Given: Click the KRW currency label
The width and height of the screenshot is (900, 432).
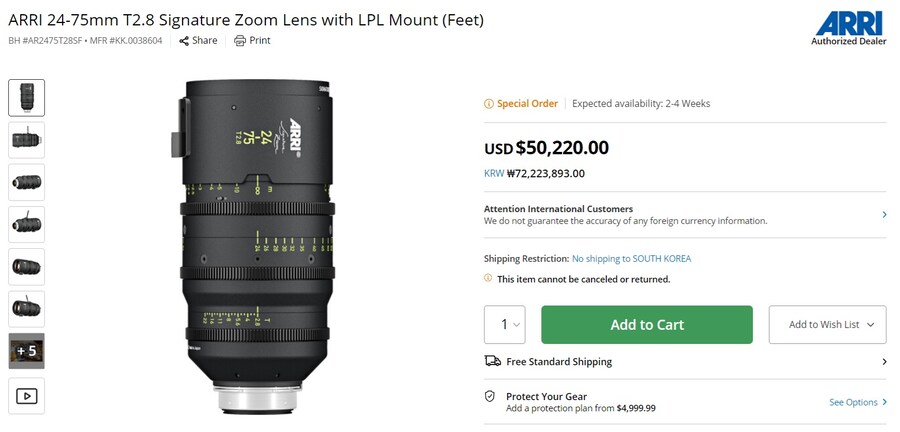Looking at the screenshot, I should coord(494,173).
